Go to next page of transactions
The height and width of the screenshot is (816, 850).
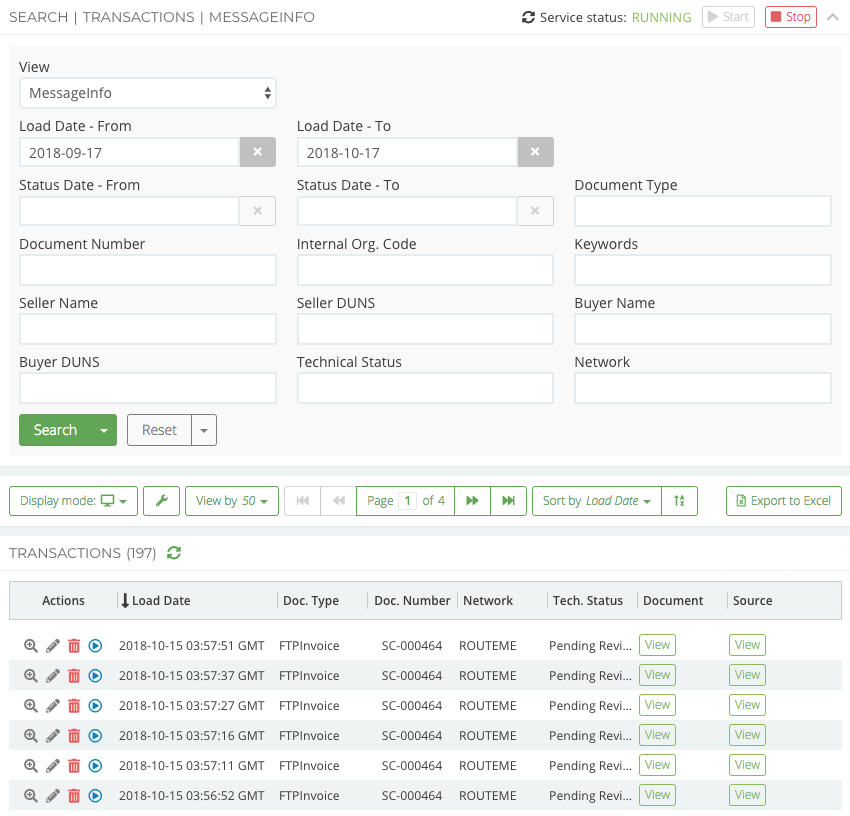coord(472,501)
